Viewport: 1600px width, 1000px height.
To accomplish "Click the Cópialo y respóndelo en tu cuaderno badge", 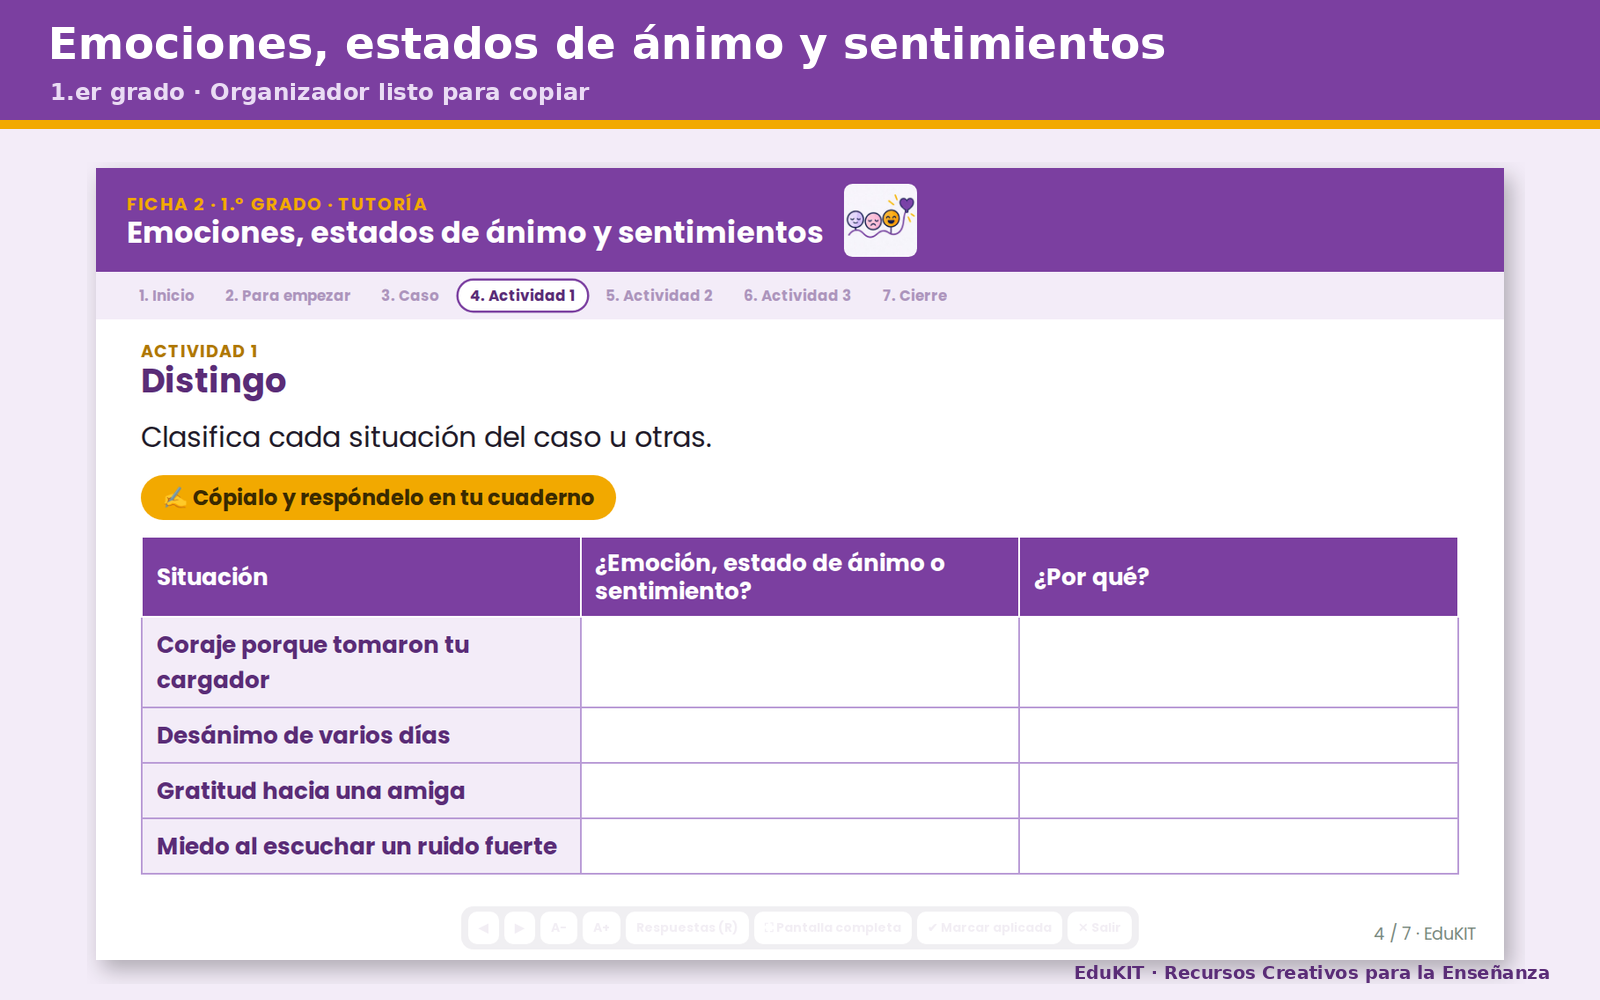I will [378, 497].
